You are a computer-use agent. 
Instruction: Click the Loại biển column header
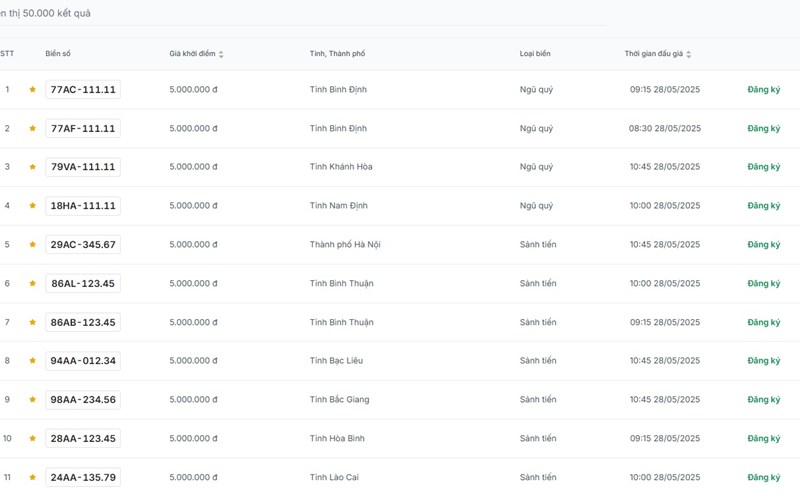coord(535,54)
